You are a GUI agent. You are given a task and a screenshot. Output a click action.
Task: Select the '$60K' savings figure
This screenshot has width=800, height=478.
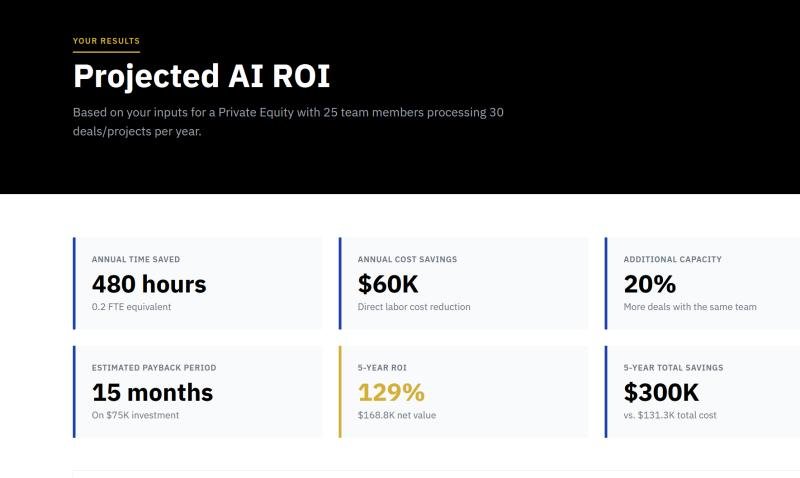(388, 284)
